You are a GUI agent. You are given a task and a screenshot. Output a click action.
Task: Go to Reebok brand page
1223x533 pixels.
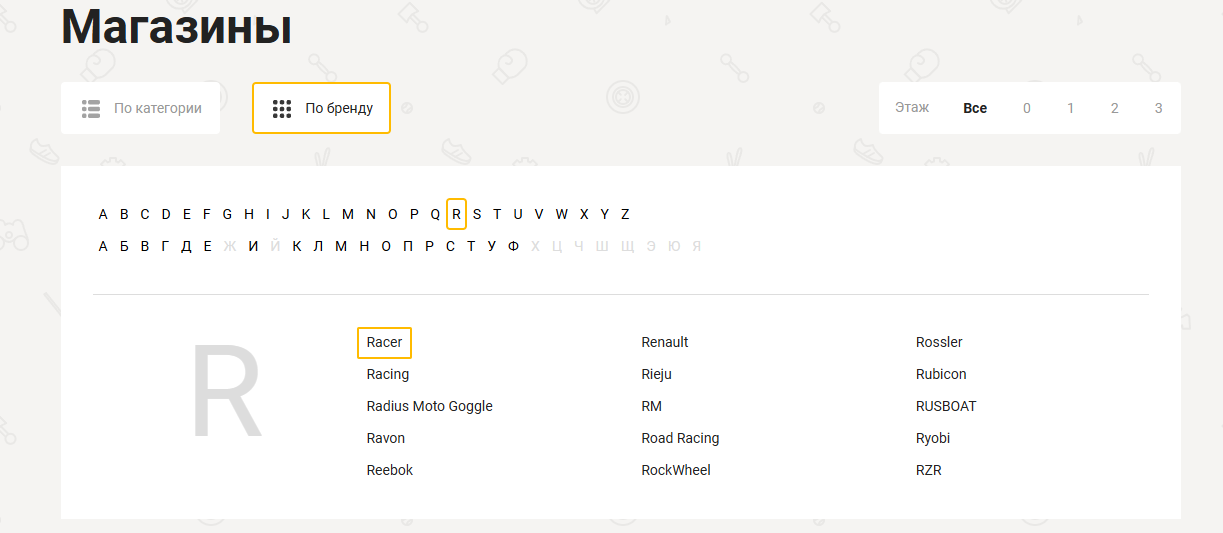tap(389, 470)
